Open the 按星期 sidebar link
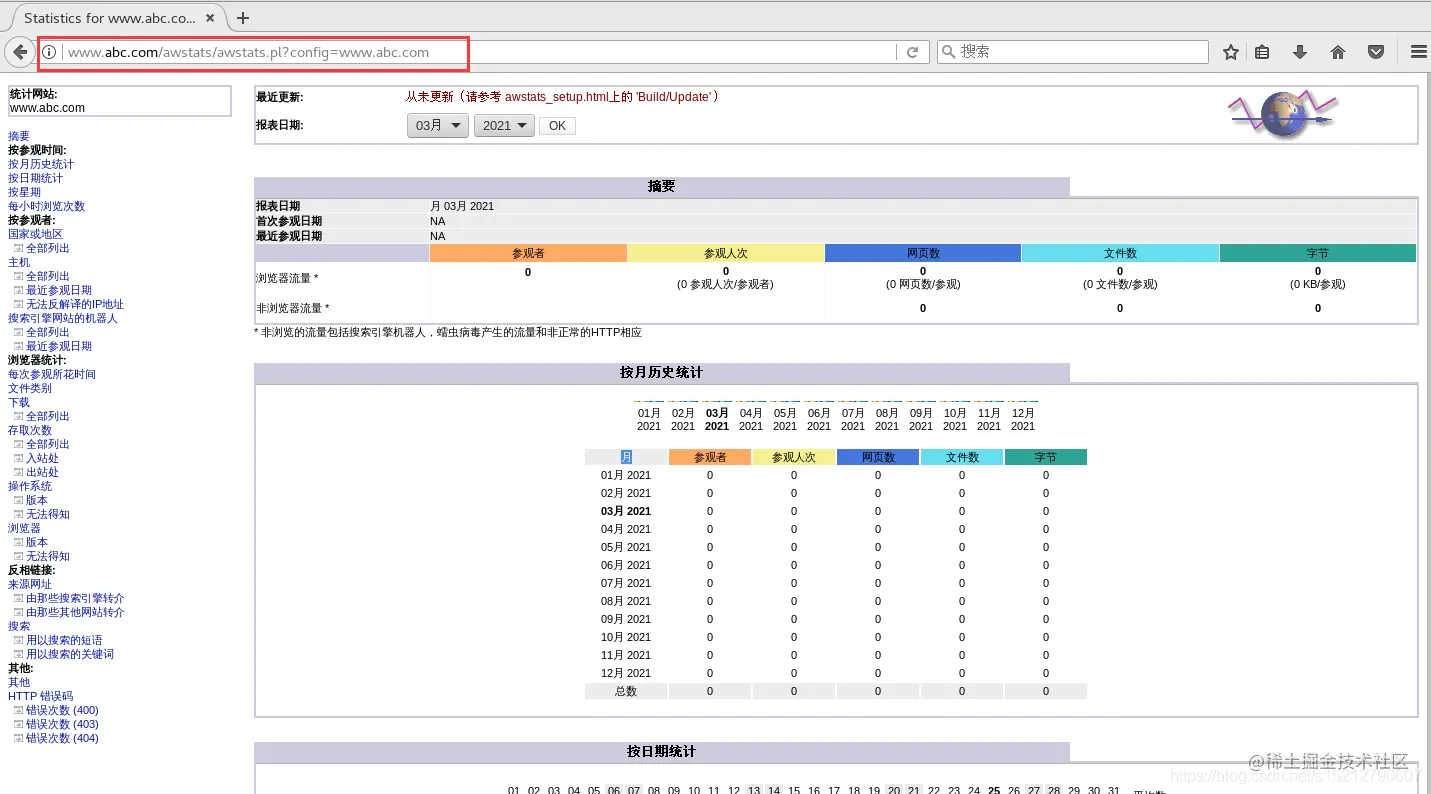 click(24, 192)
